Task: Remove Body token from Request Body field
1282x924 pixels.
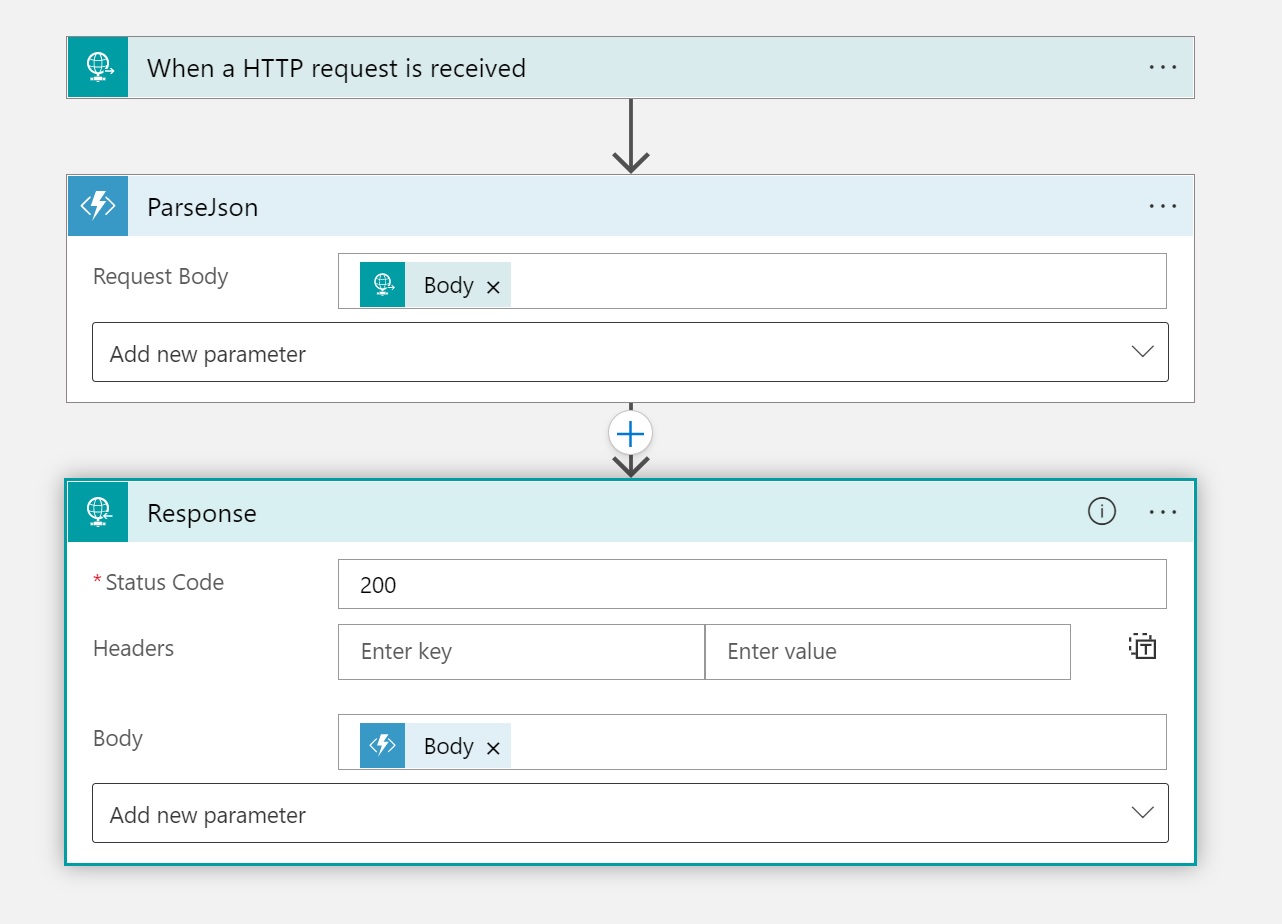Action: point(493,287)
